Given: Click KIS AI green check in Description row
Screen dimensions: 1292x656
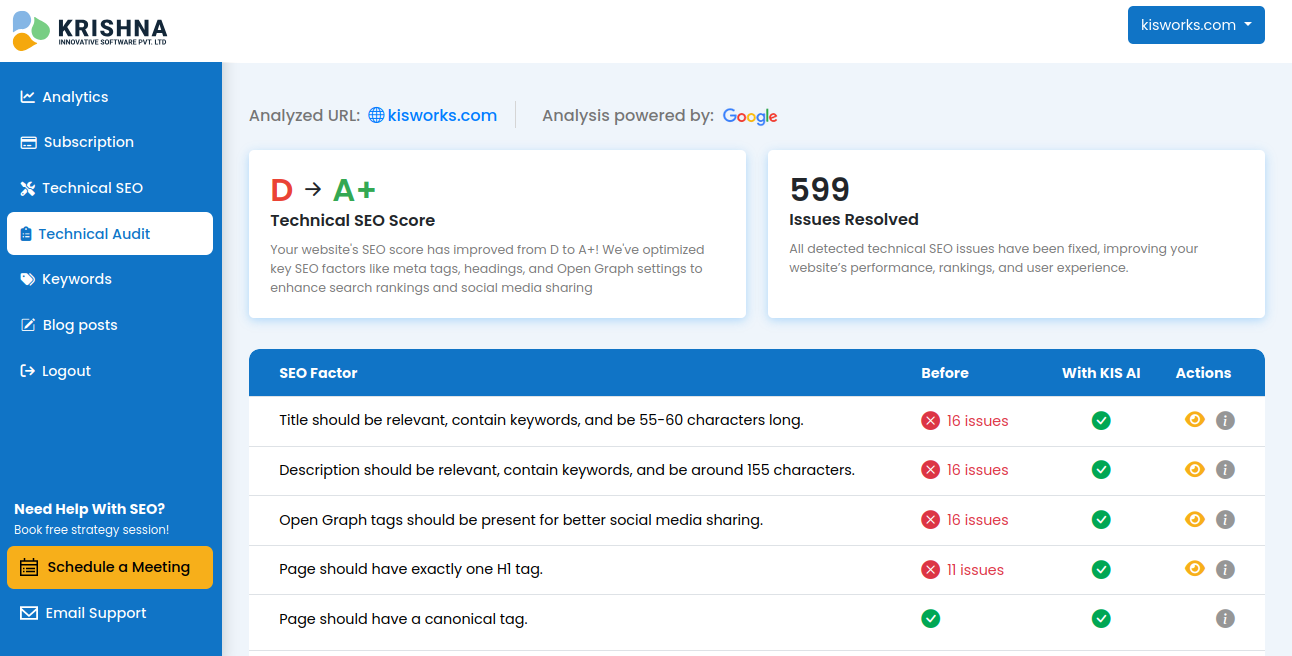Looking at the screenshot, I should point(1101,470).
